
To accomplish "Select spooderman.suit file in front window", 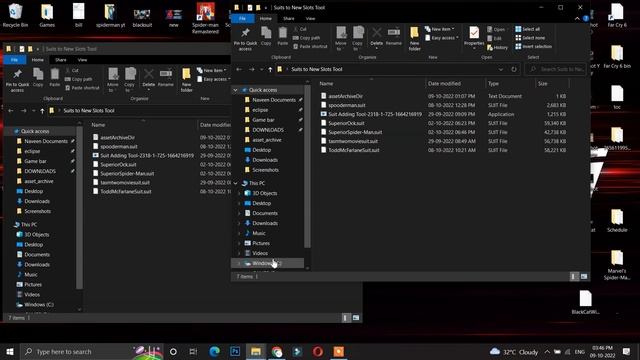I will (x=347, y=105).
